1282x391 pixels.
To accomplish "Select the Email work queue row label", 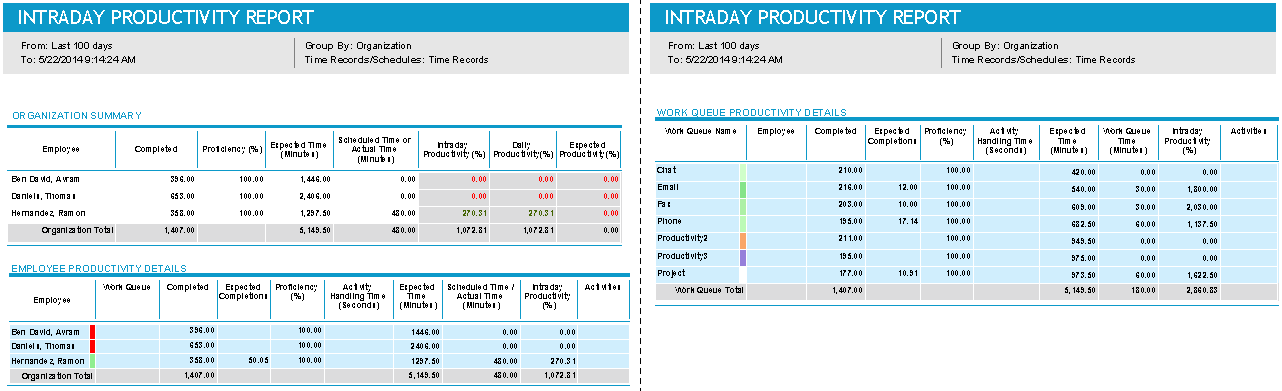I will tap(667, 188).
